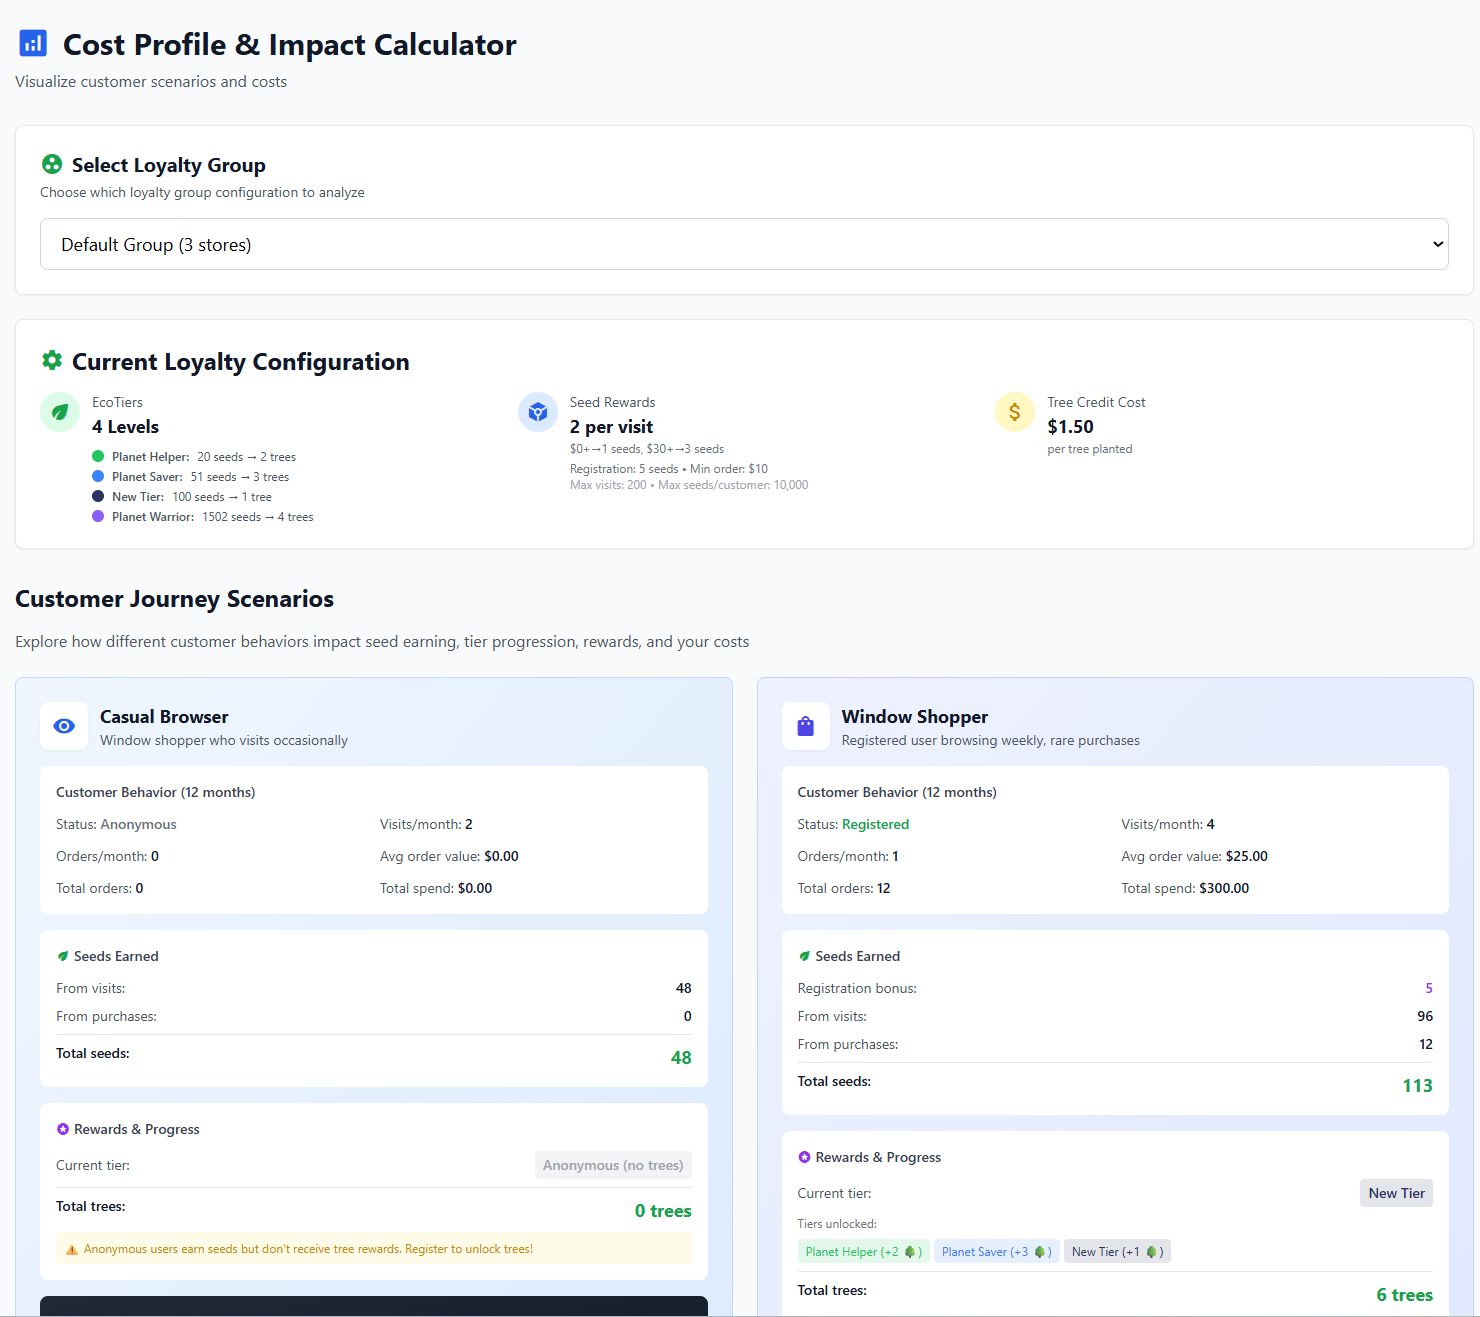
Task: Click the blue cube Seed Rewards icon
Action: point(538,412)
